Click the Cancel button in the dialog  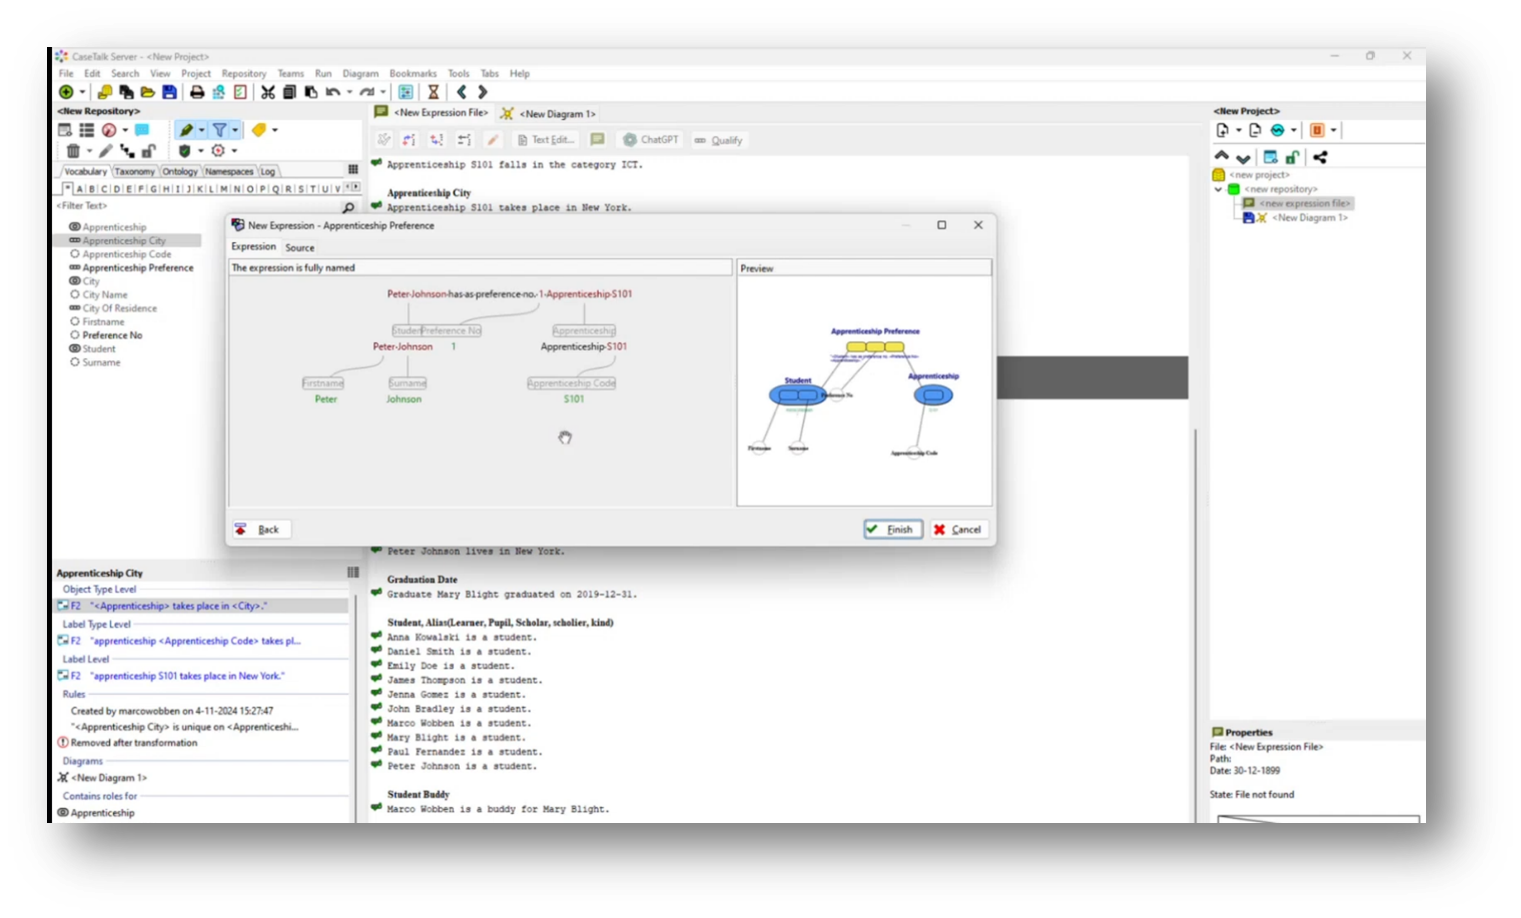[x=957, y=530]
